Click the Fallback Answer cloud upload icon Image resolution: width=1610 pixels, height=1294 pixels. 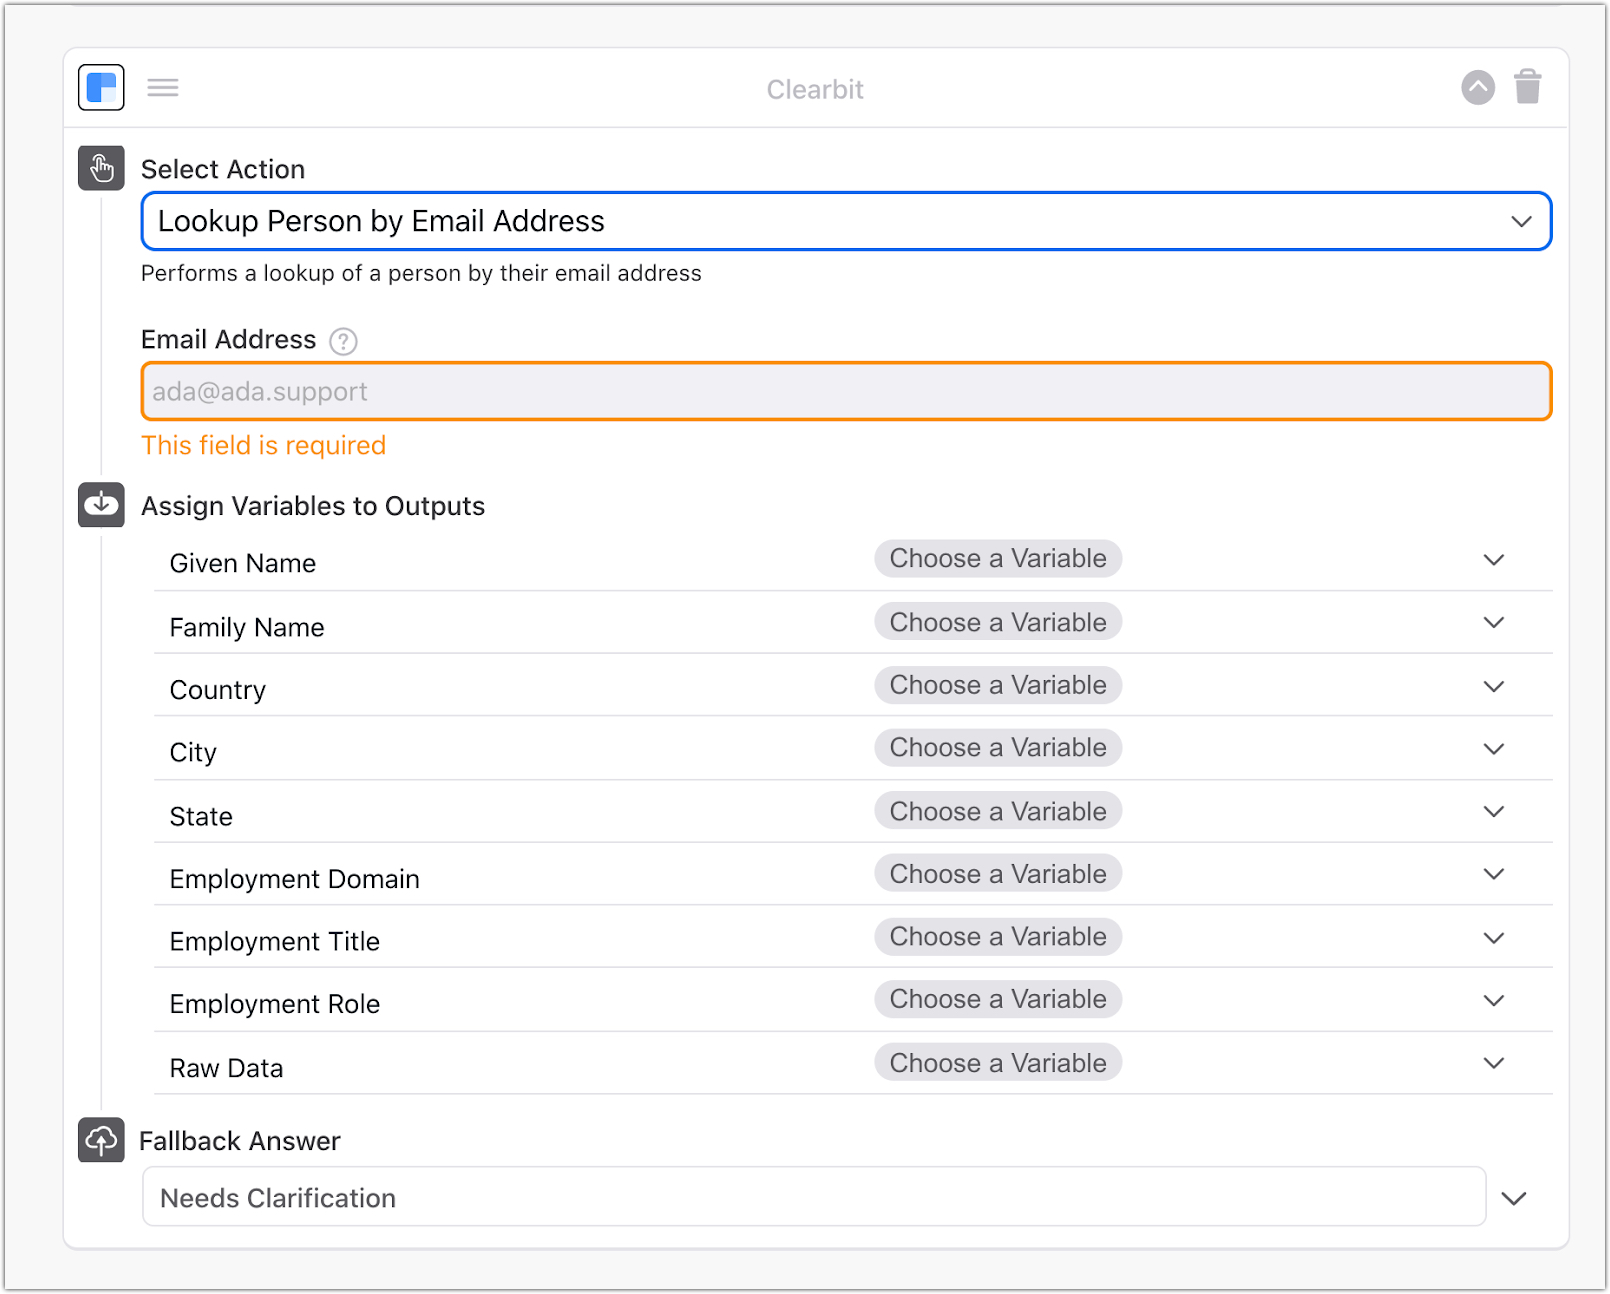click(101, 1140)
